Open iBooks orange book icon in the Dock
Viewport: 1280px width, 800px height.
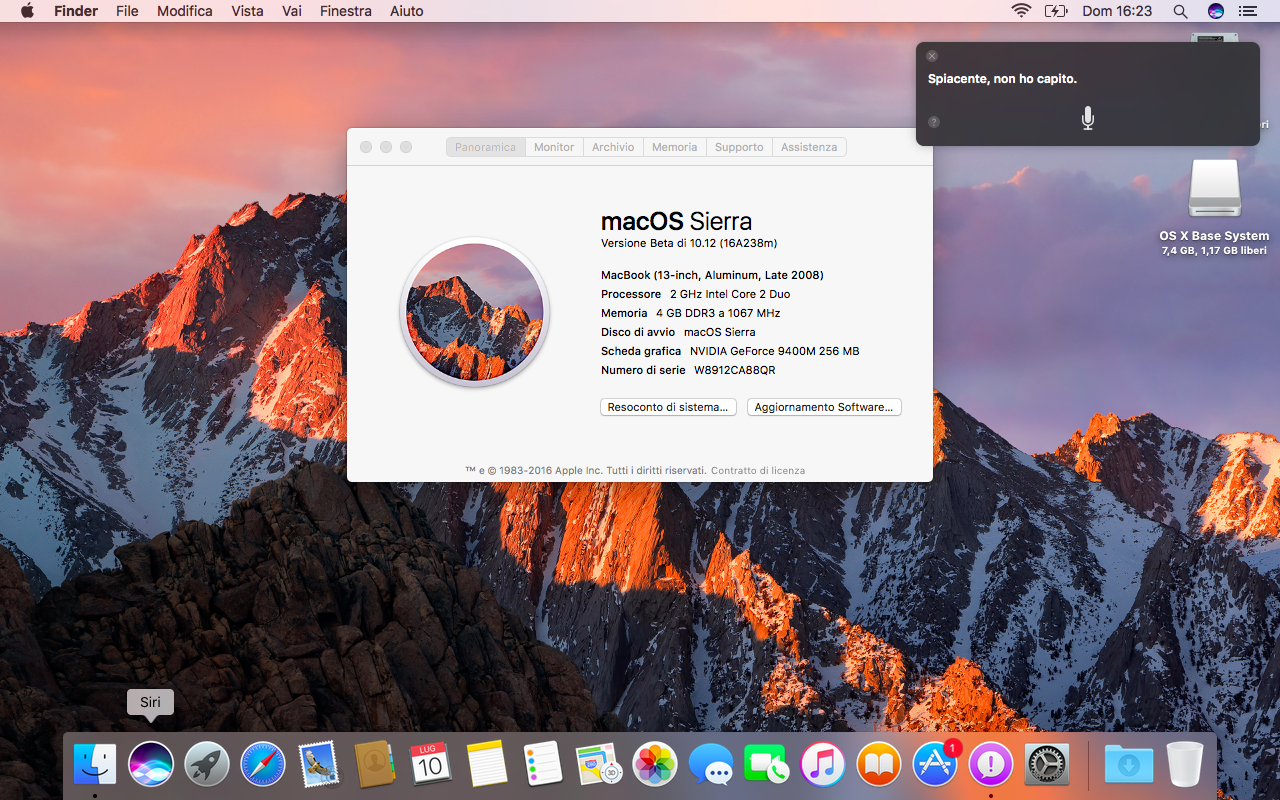[x=879, y=765]
